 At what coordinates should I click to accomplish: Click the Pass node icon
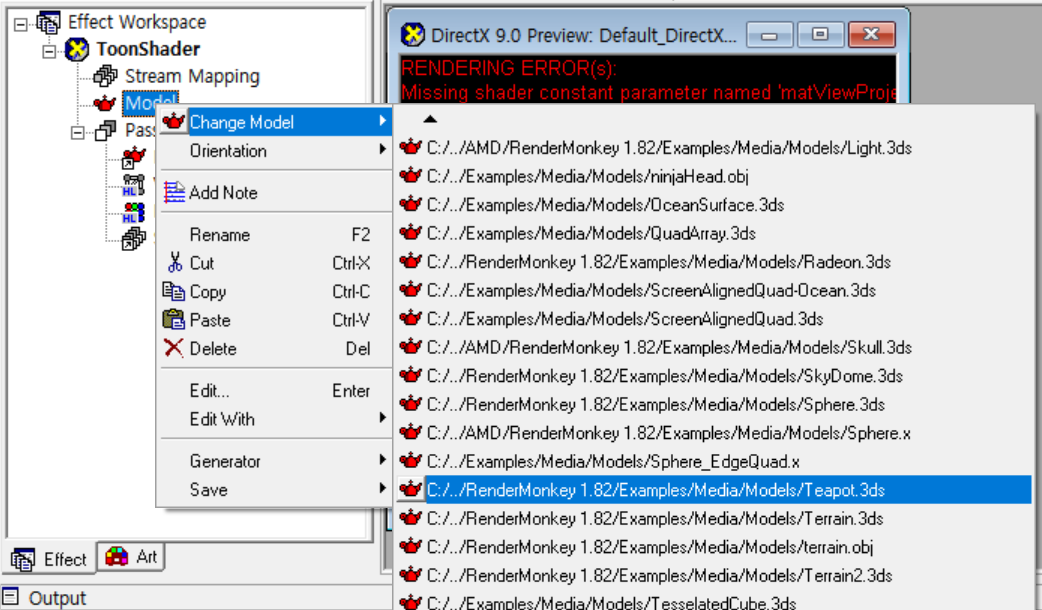[x=105, y=130]
